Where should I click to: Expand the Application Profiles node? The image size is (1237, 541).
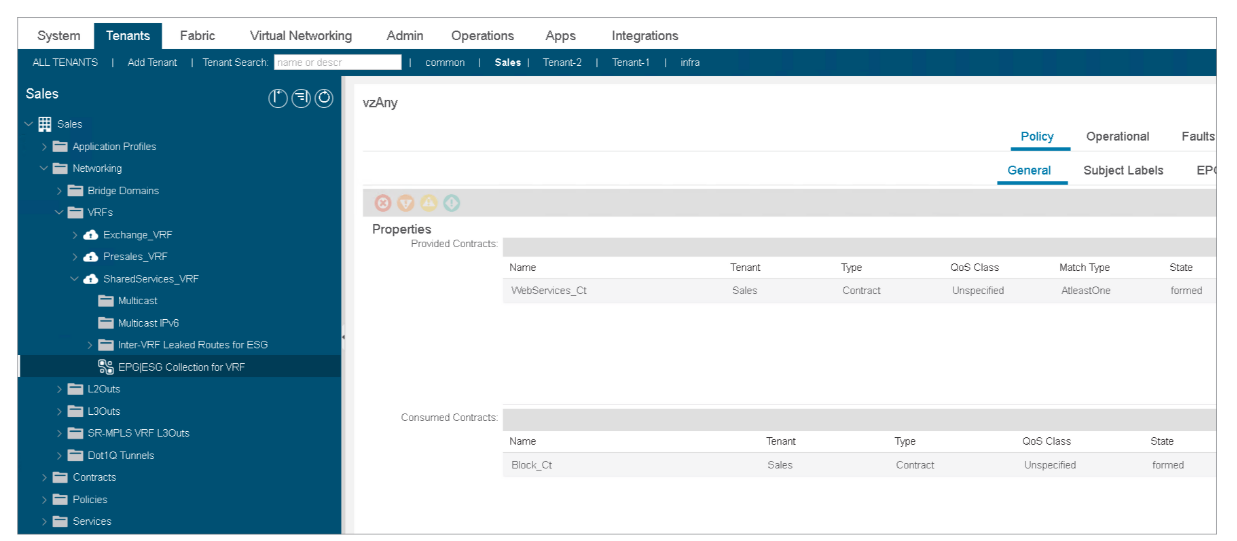(44, 146)
